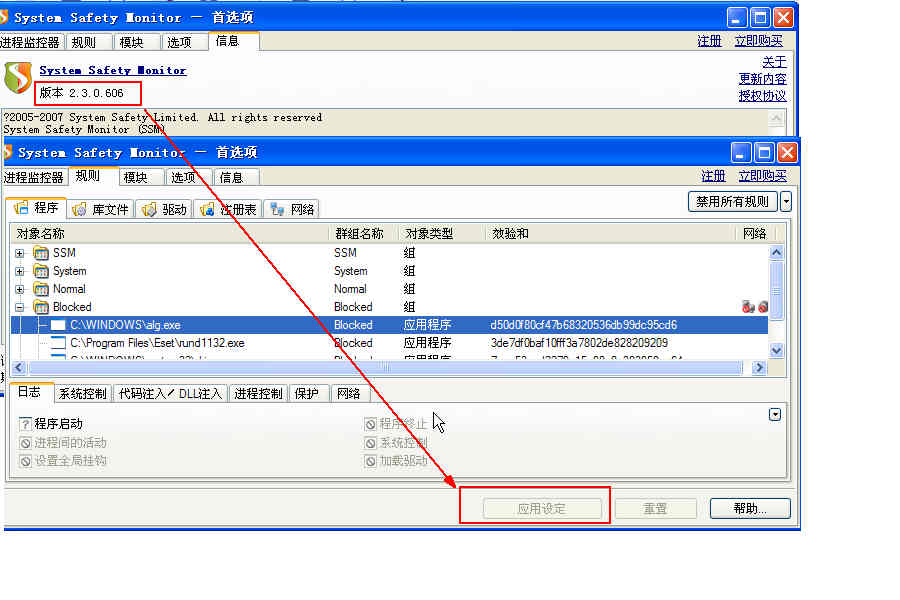Click the 重置 button
Screen dimensions: 900x600
click(655, 508)
